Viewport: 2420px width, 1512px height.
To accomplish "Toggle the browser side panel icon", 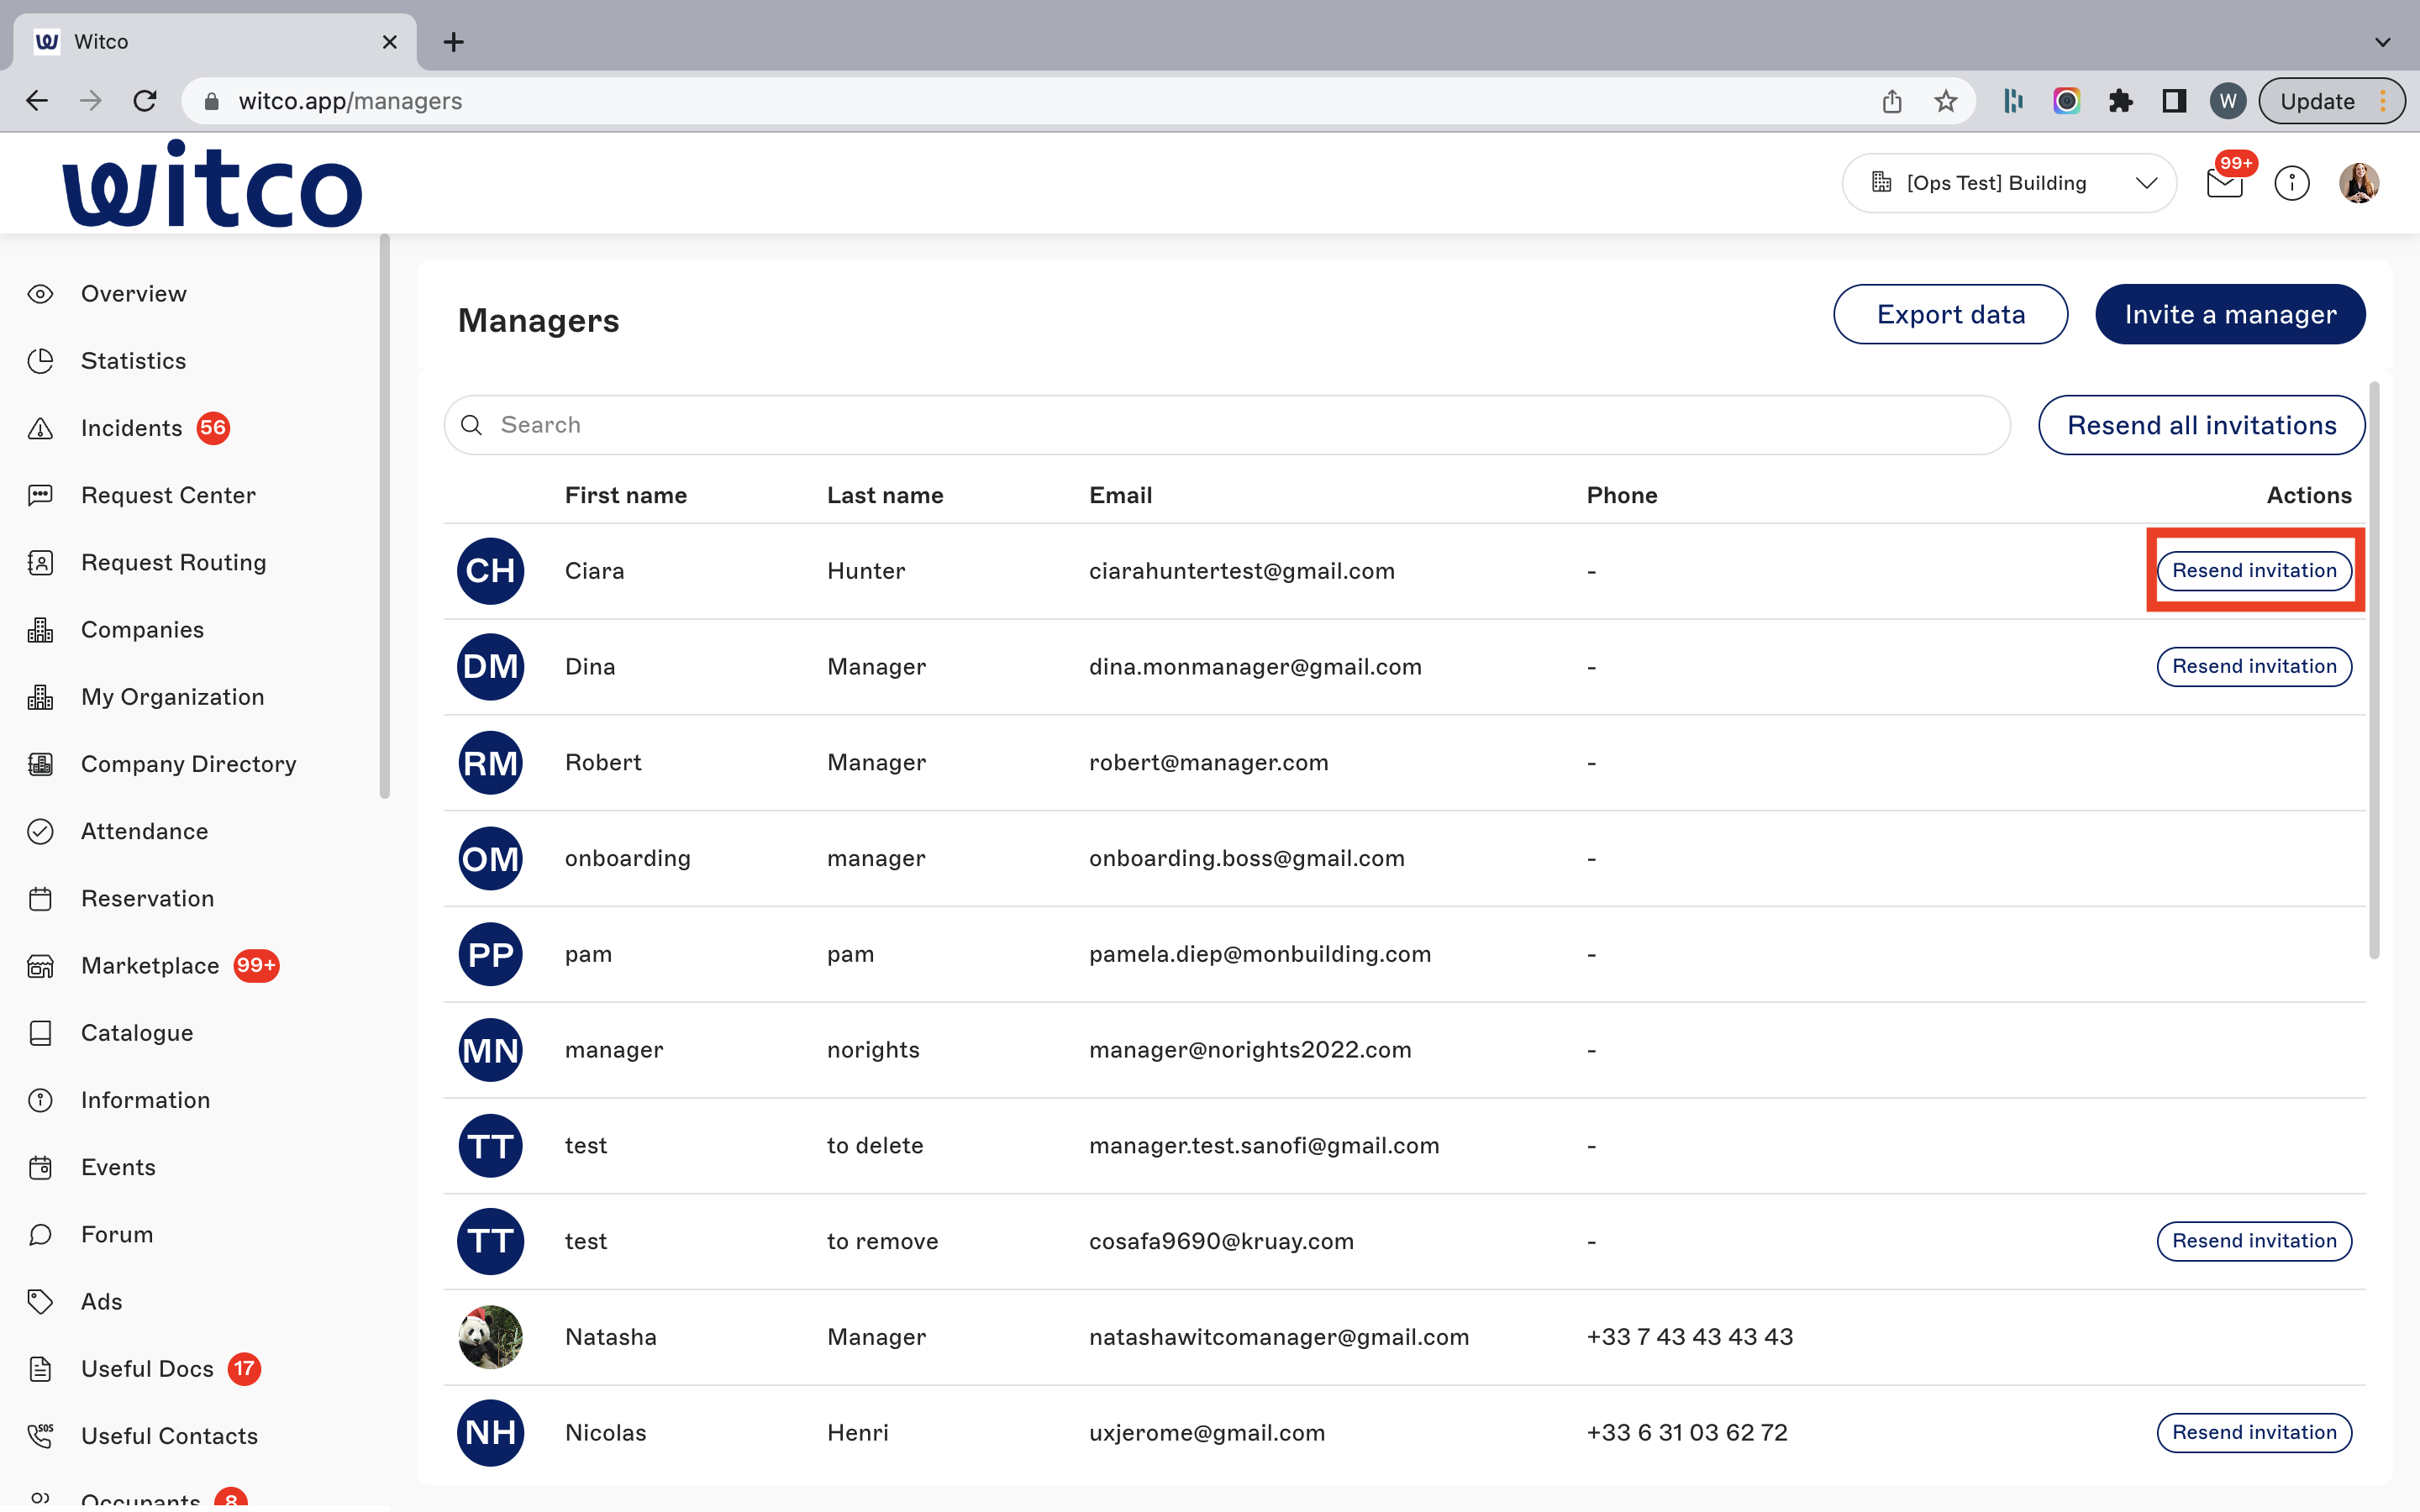I will [2174, 101].
